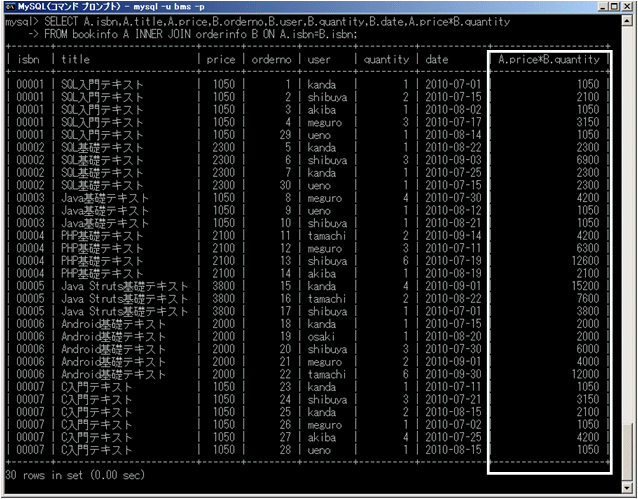This screenshot has height=499, width=638.
Task: Click the date 2010-07-17
Action: coord(453,122)
